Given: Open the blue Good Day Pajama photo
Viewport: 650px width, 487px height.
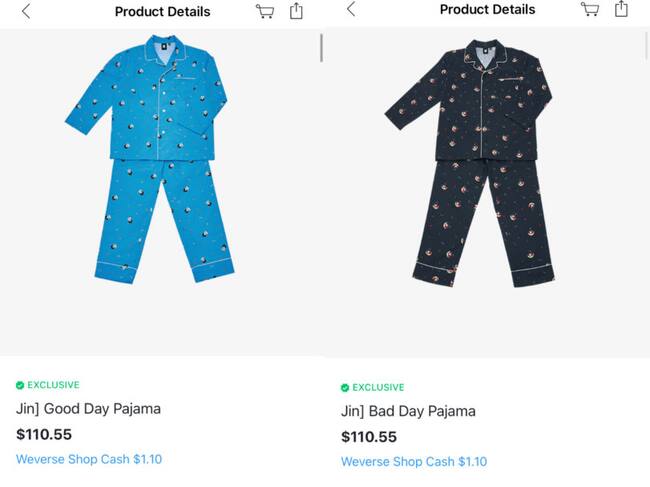Looking at the screenshot, I should (150, 160).
